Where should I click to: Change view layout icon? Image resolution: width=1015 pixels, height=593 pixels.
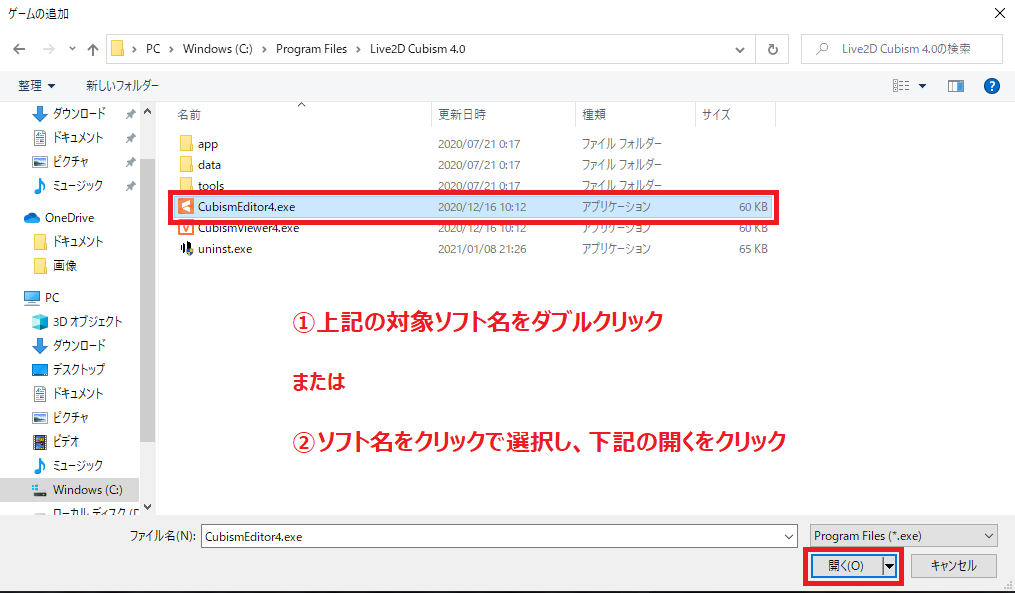(901, 85)
